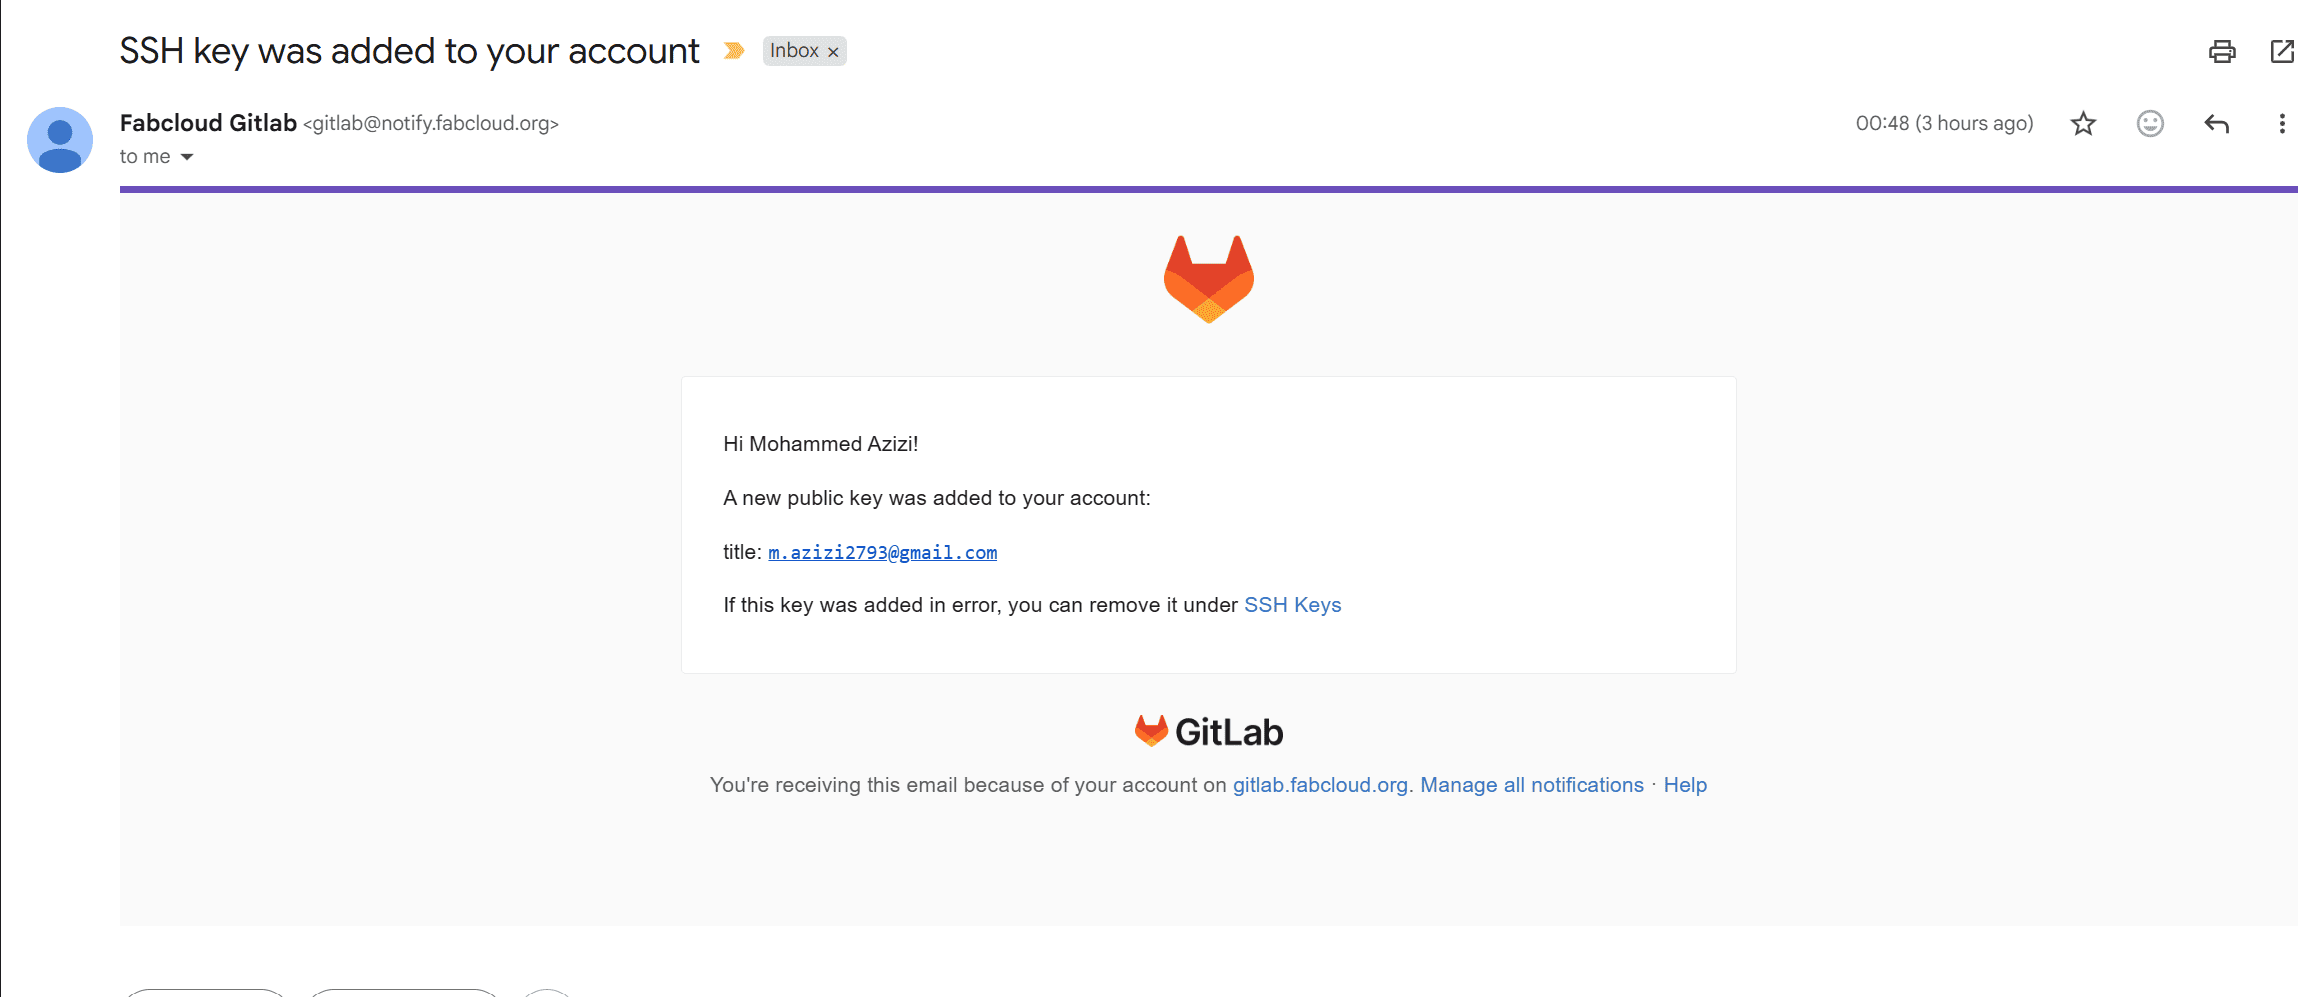
Task: Click the 00:48 email timestamp
Action: (x=1944, y=123)
